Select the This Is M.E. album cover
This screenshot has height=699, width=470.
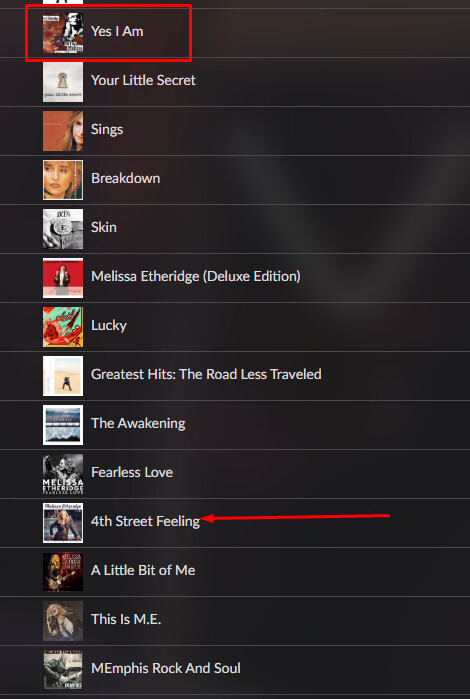point(63,621)
